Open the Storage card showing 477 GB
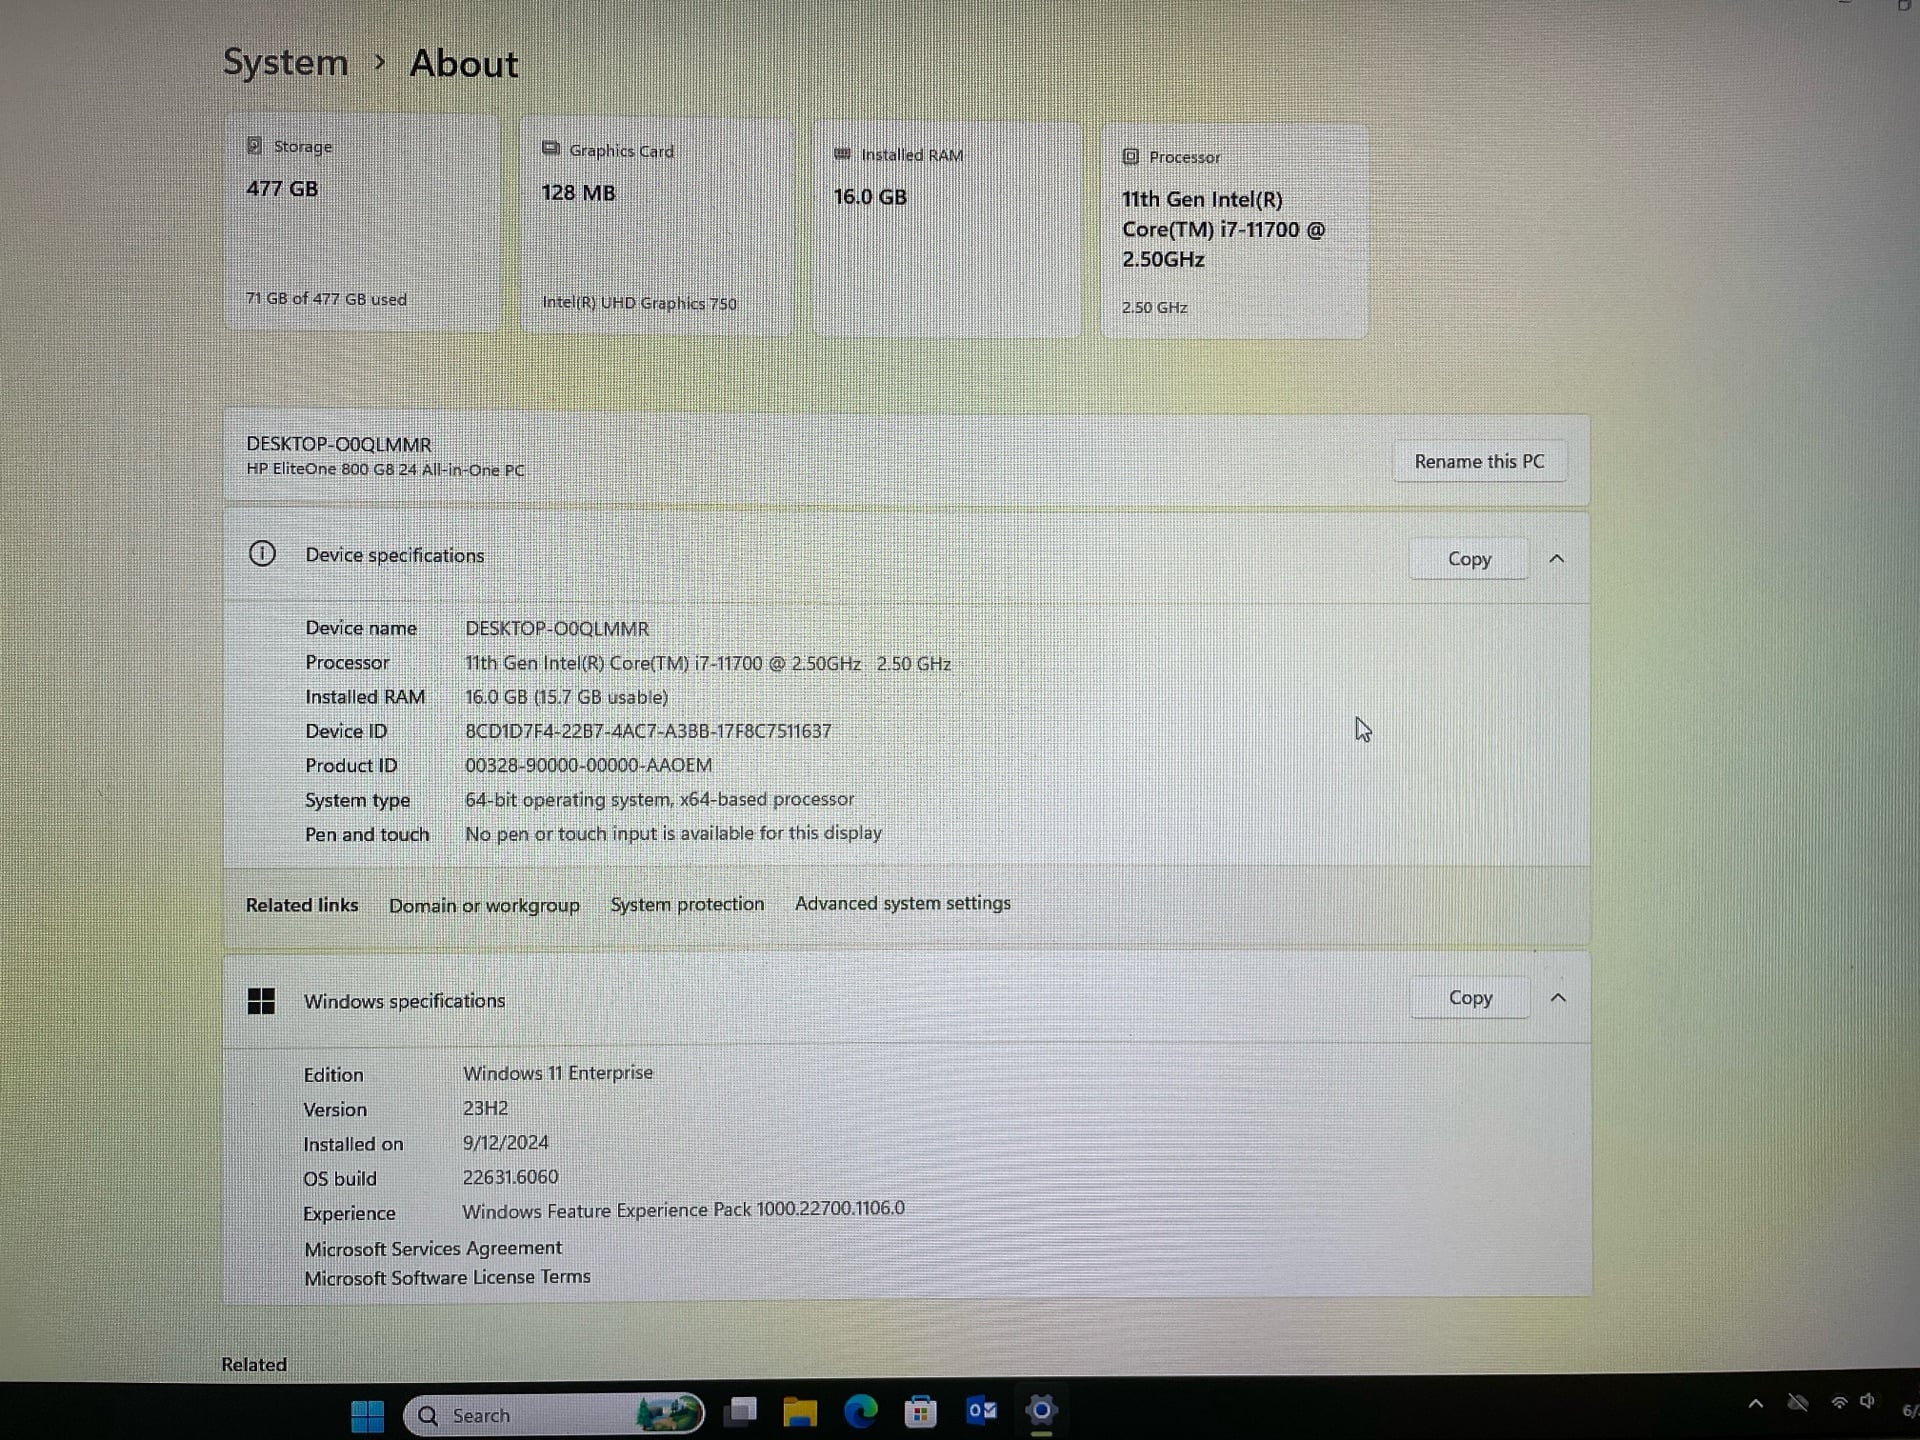 (362, 223)
